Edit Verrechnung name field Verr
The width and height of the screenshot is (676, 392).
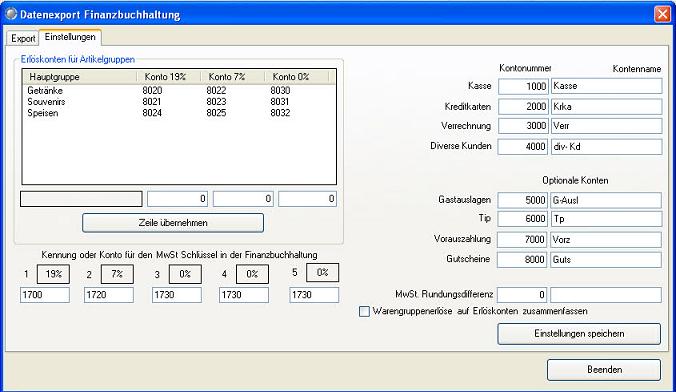point(607,126)
